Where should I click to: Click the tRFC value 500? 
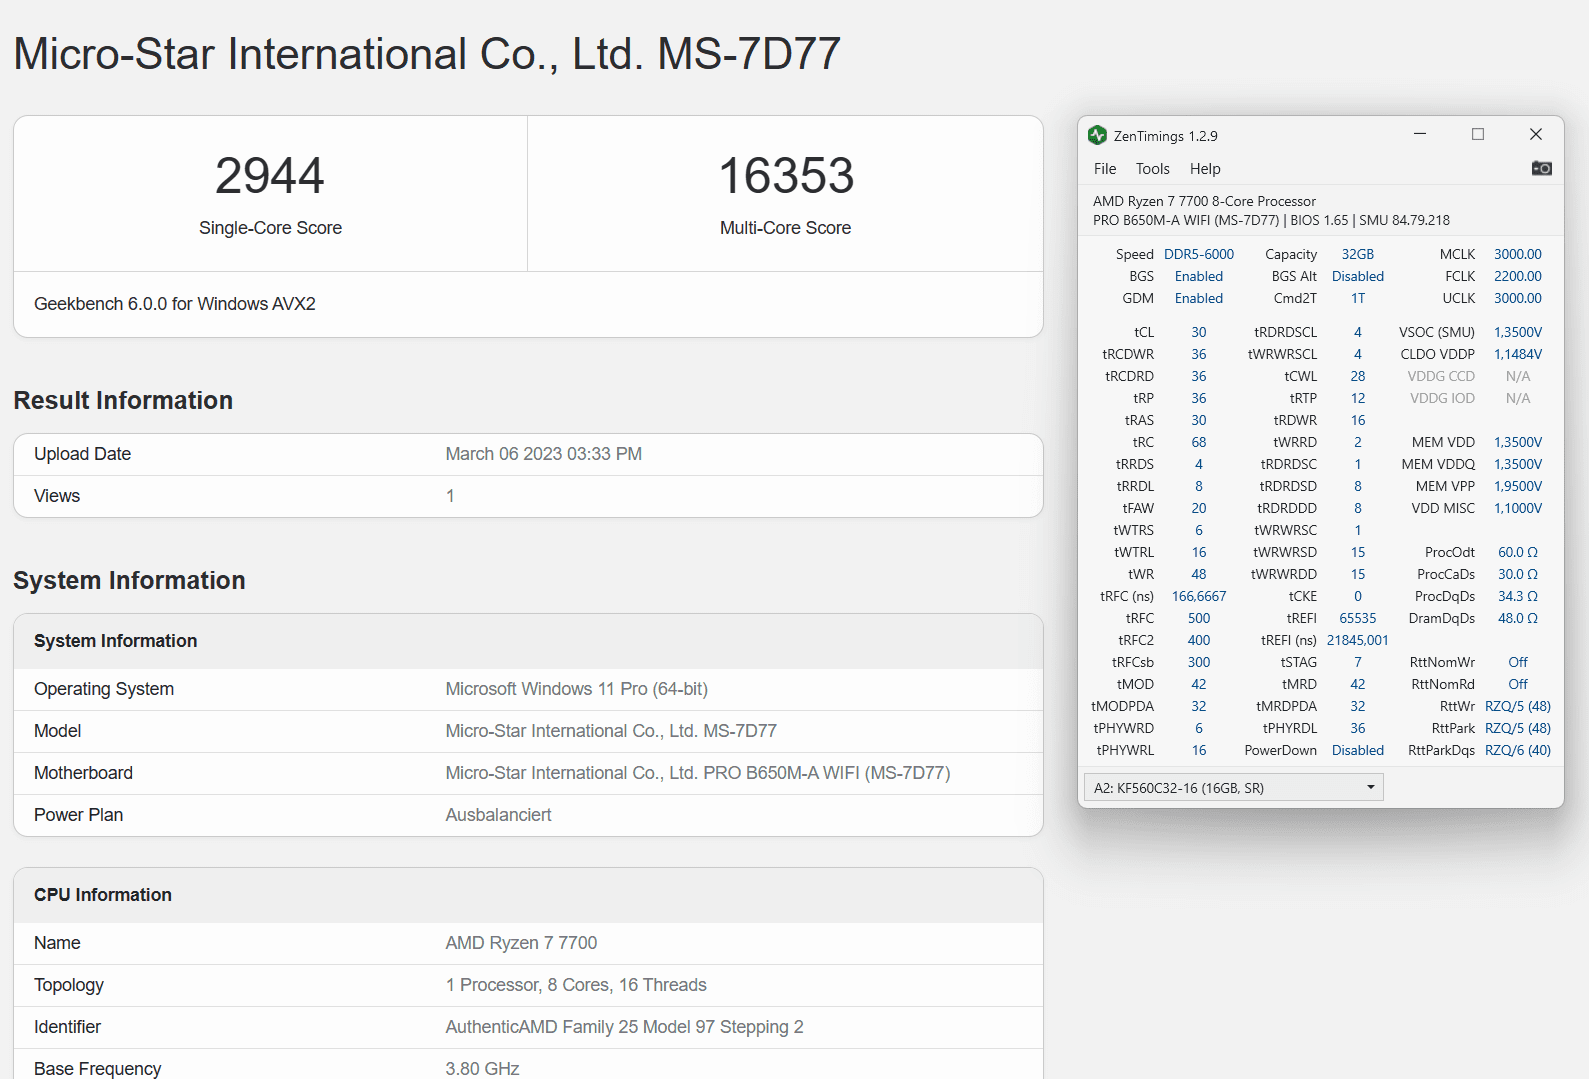tap(1199, 618)
